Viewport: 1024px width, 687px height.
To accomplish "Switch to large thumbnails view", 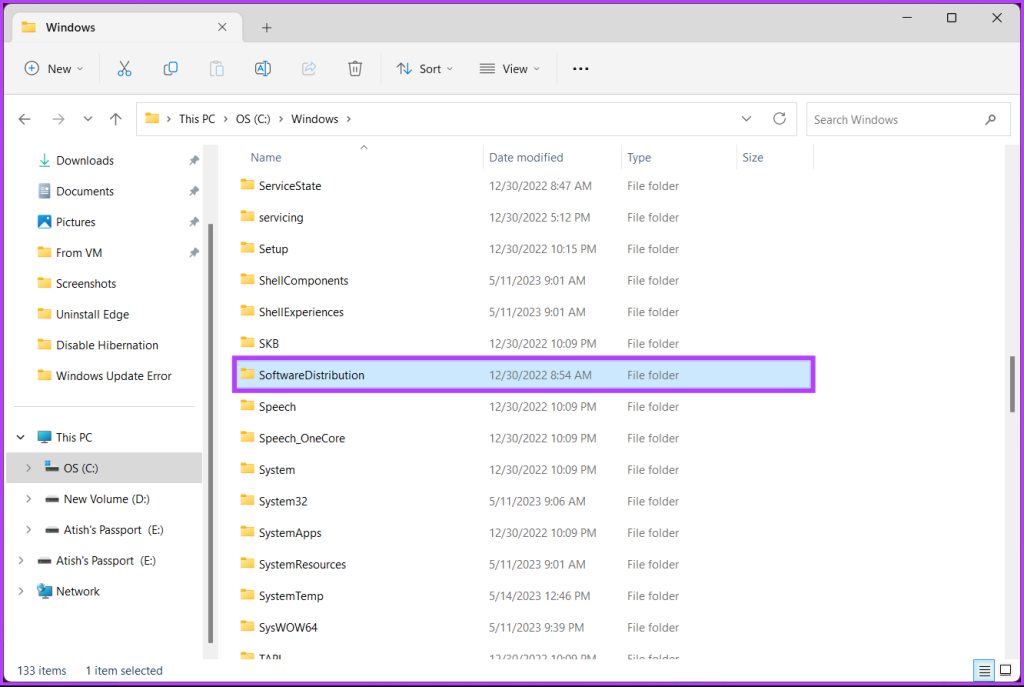I will point(1006,670).
